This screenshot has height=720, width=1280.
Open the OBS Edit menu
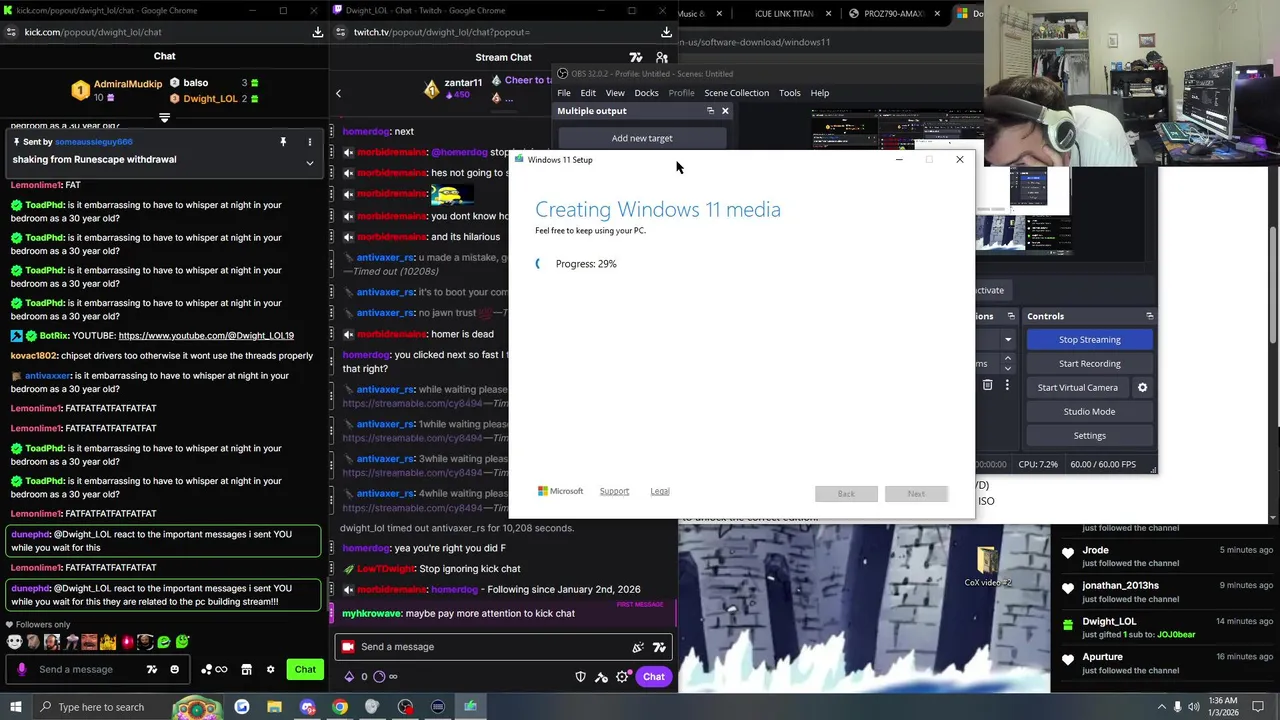tap(588, 93)
